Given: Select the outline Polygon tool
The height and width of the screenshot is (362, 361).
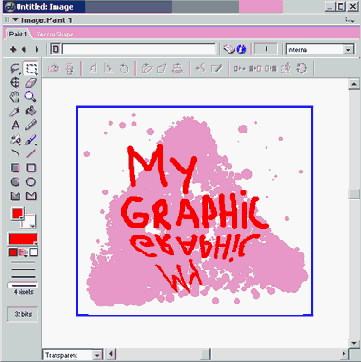Looking at the screenshot, I should [31, 196].
